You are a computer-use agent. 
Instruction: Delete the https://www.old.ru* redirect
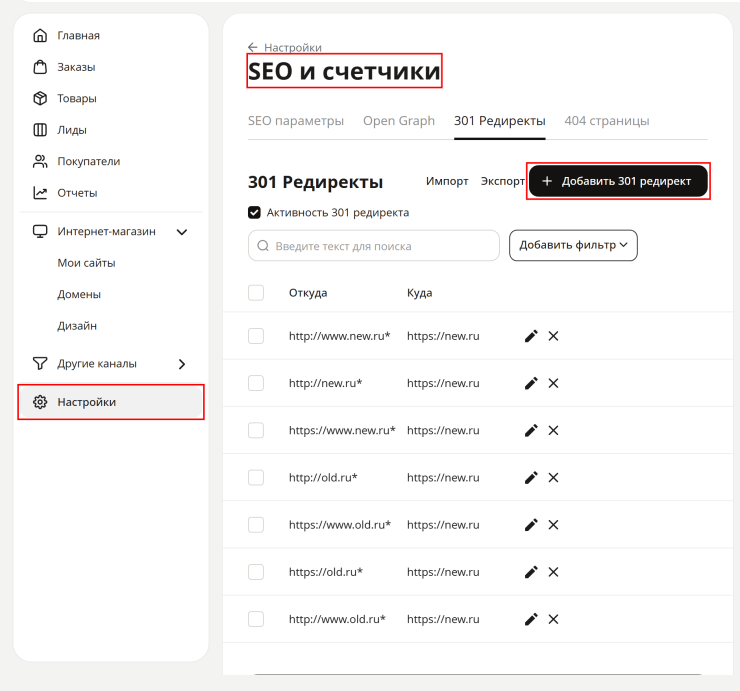coord(554,525)
